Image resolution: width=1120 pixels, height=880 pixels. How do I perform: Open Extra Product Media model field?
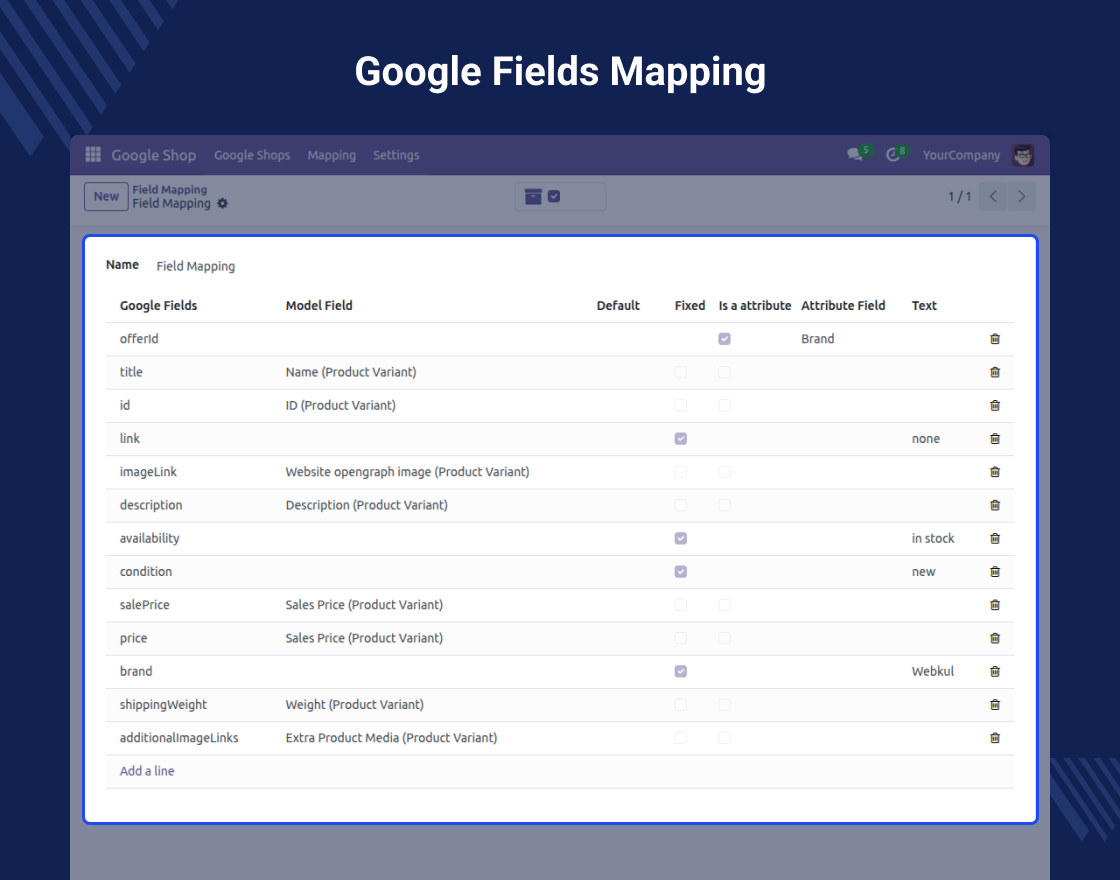coord(391,738)
